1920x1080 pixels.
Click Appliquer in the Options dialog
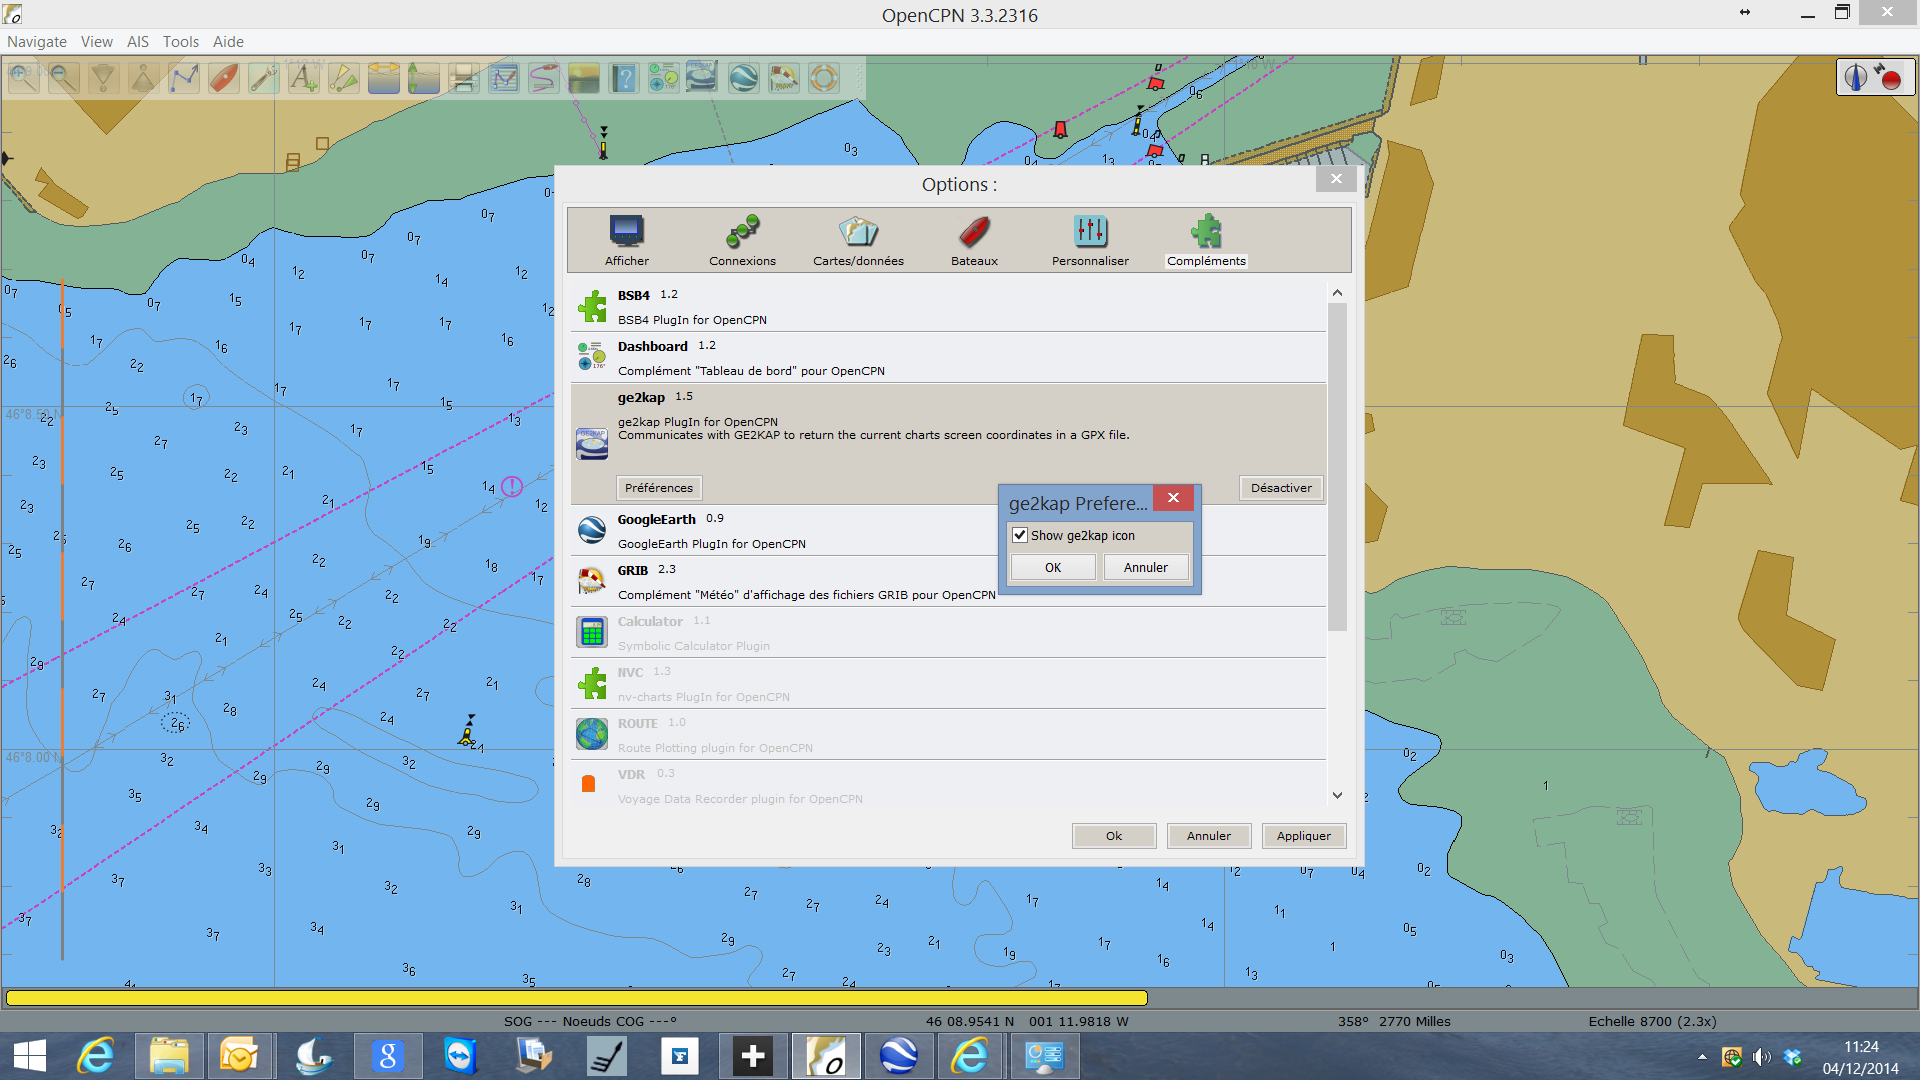click(1304, 836)
